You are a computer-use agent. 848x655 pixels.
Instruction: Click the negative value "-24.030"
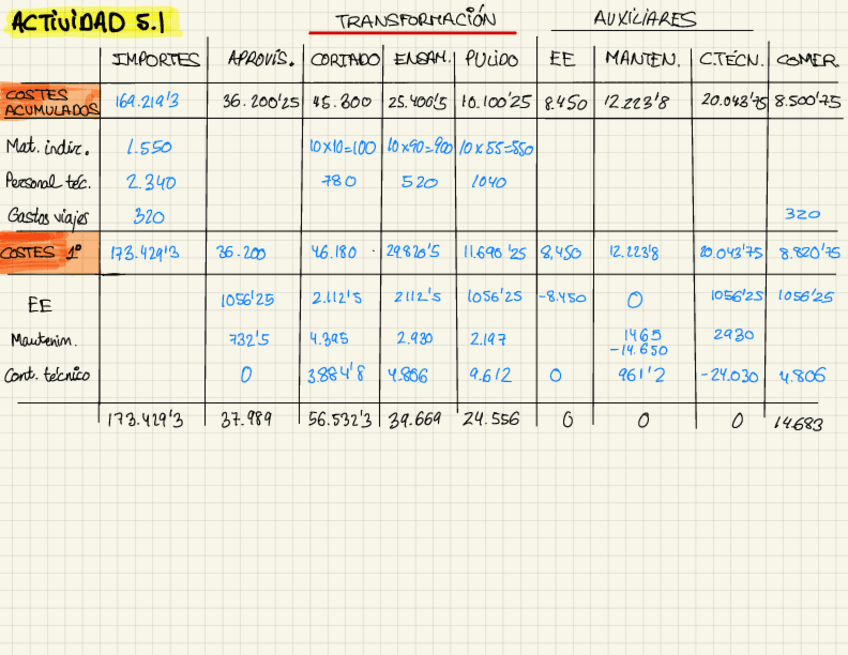(x=729, y=375)
